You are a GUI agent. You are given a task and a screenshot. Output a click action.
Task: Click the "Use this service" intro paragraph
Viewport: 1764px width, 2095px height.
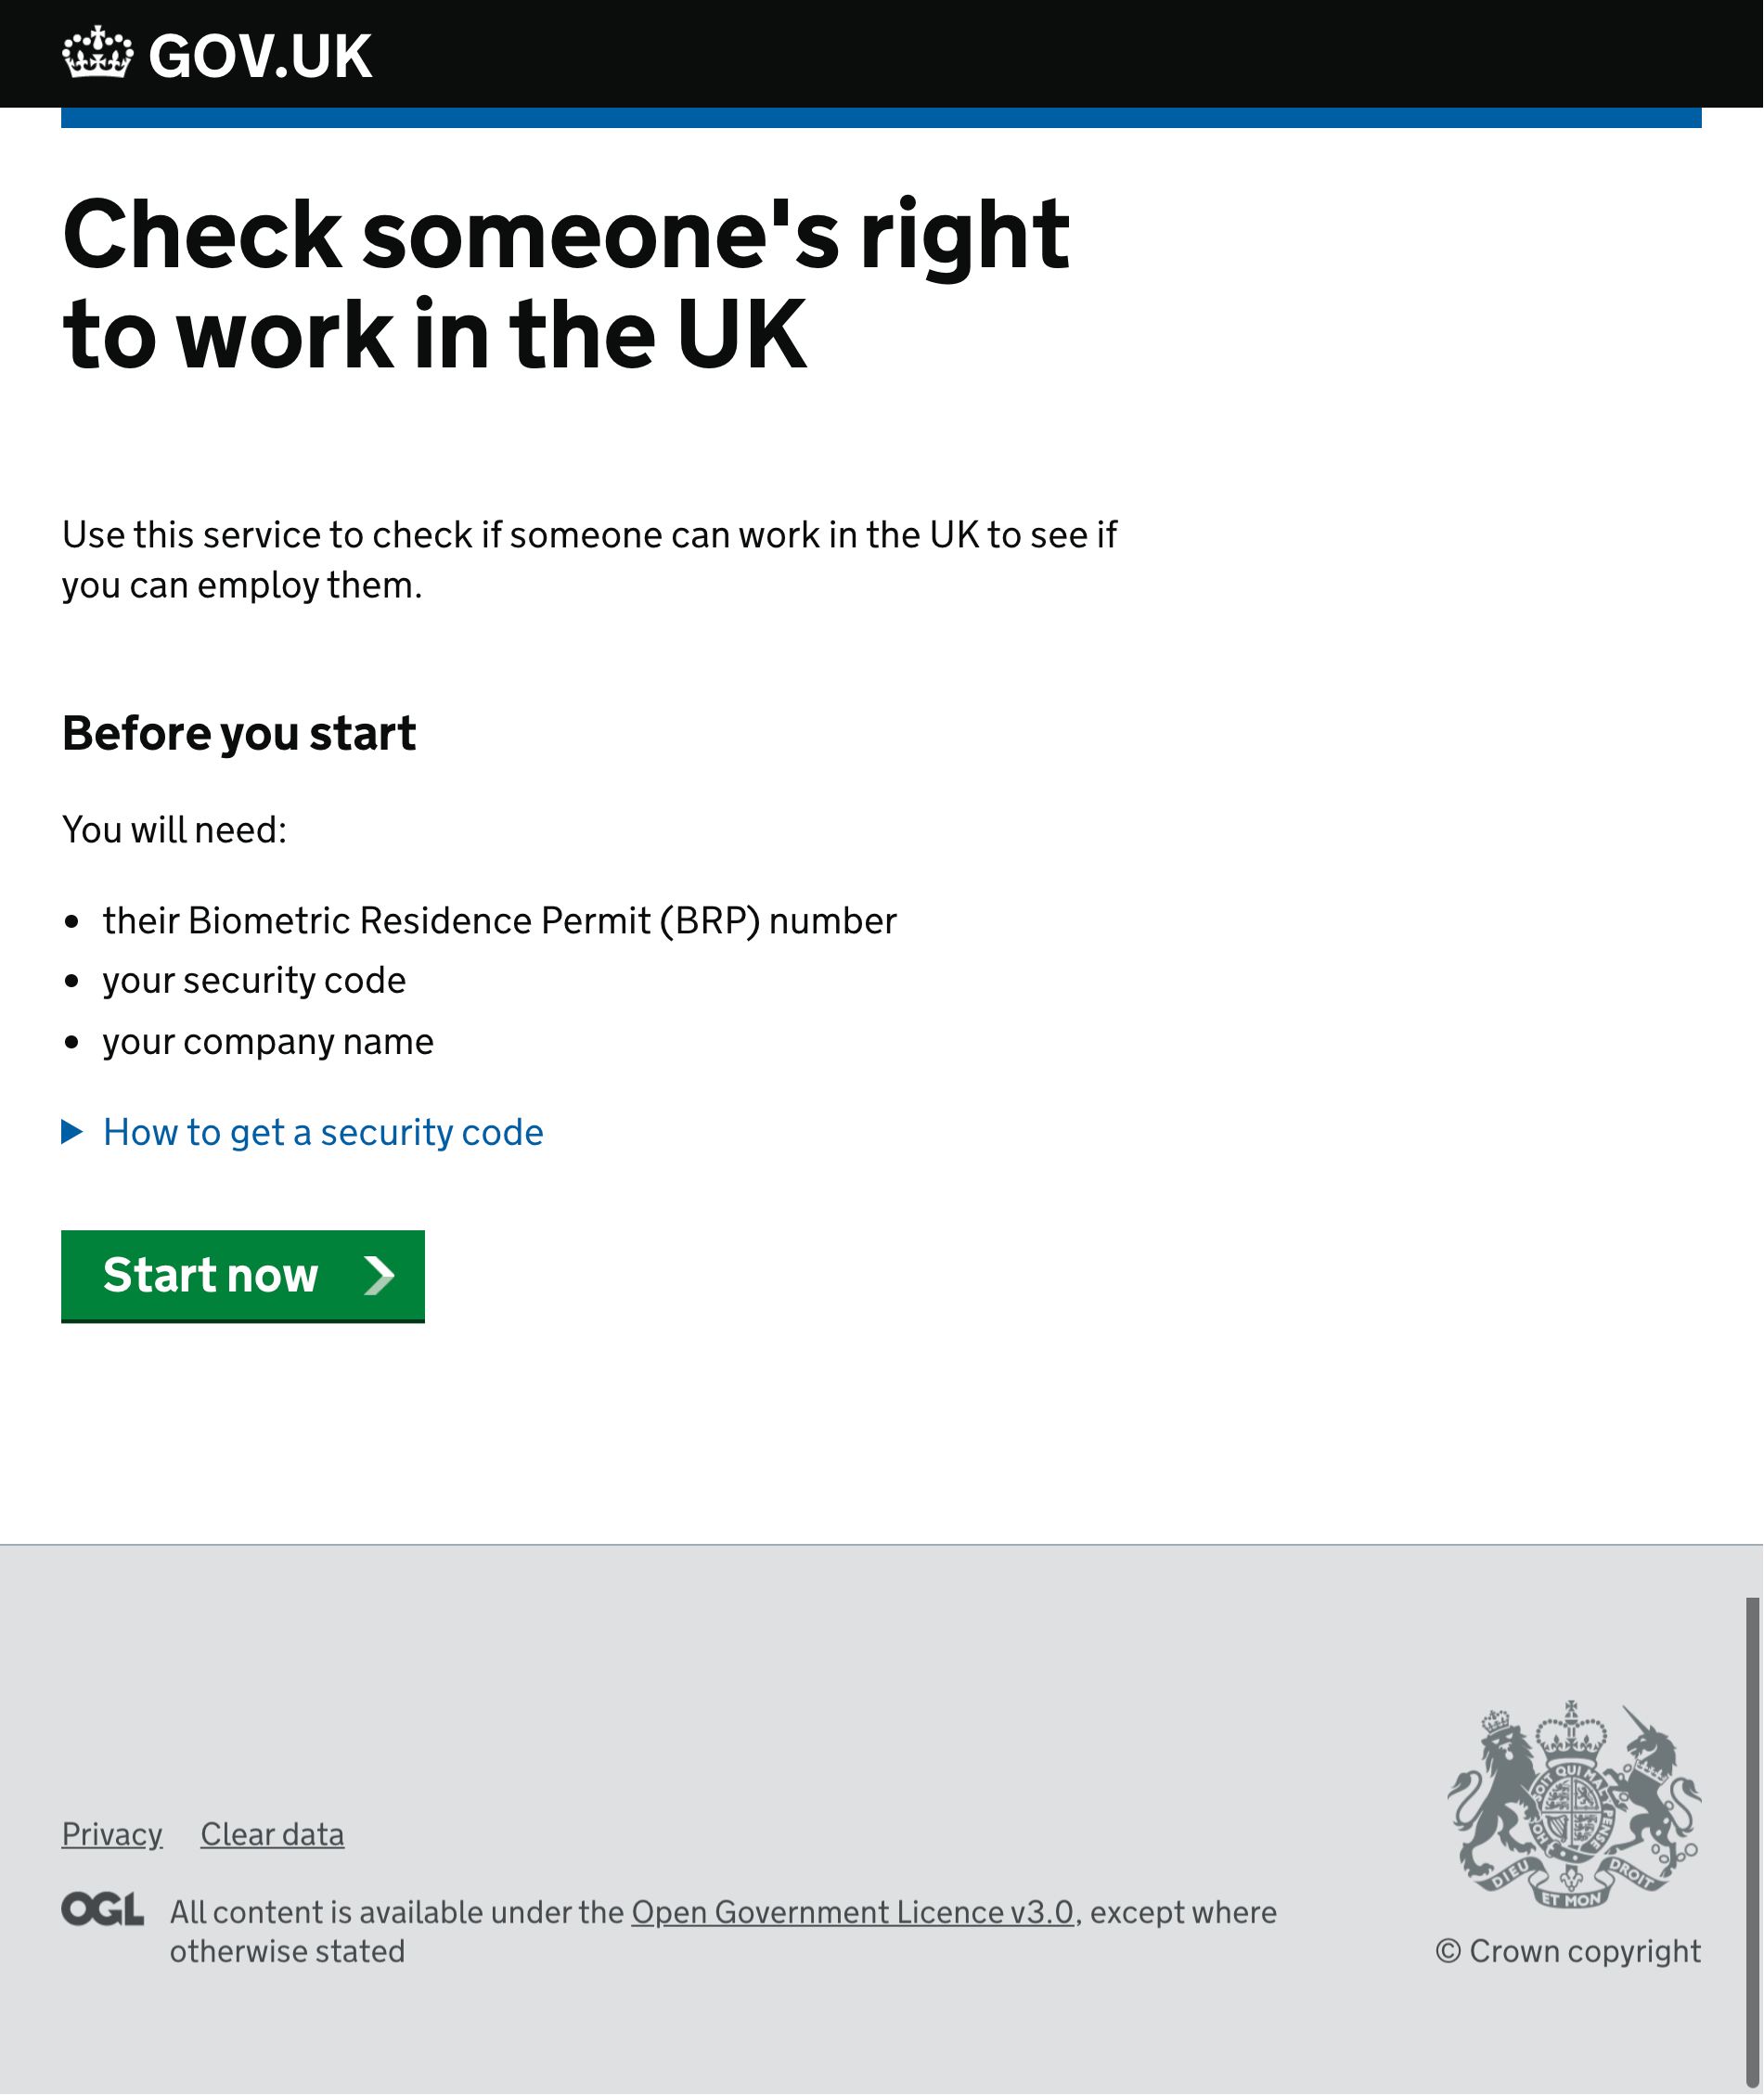click(589, 559)
